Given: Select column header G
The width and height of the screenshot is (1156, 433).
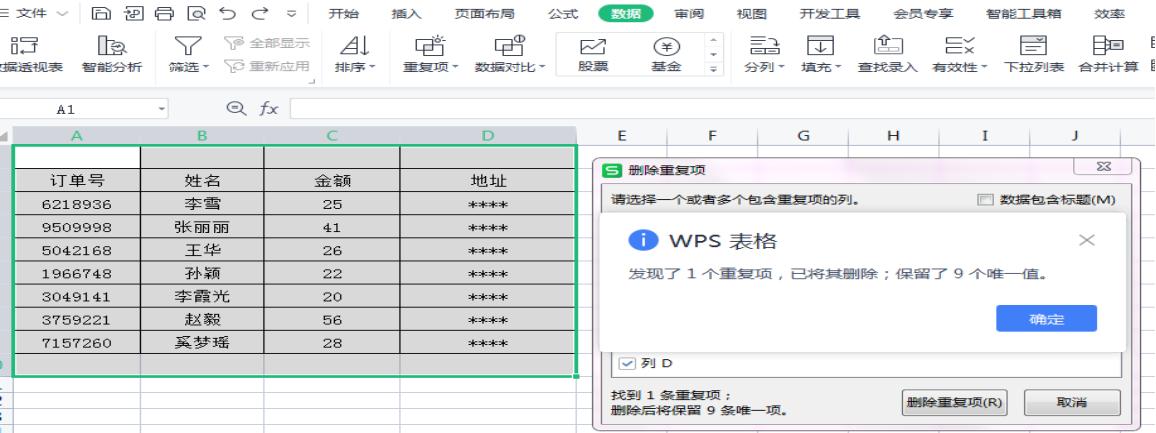Looking at the screenshot, I should (x=804, y=136).
